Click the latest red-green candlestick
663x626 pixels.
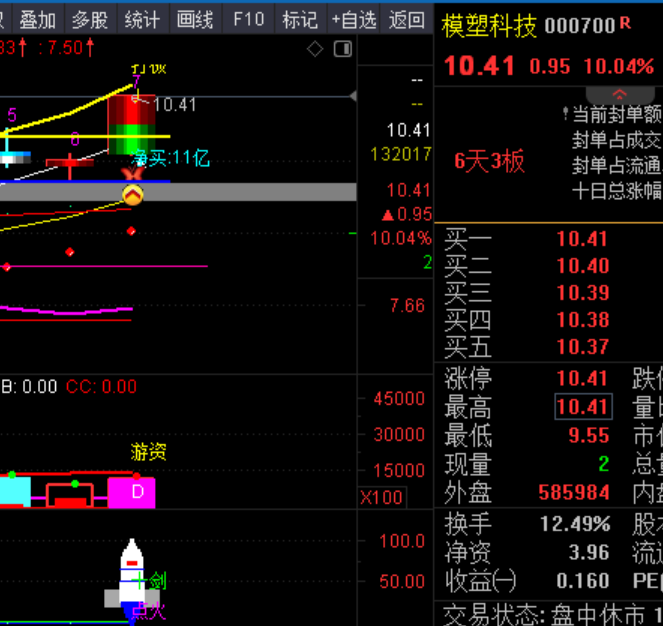point(132,125)
